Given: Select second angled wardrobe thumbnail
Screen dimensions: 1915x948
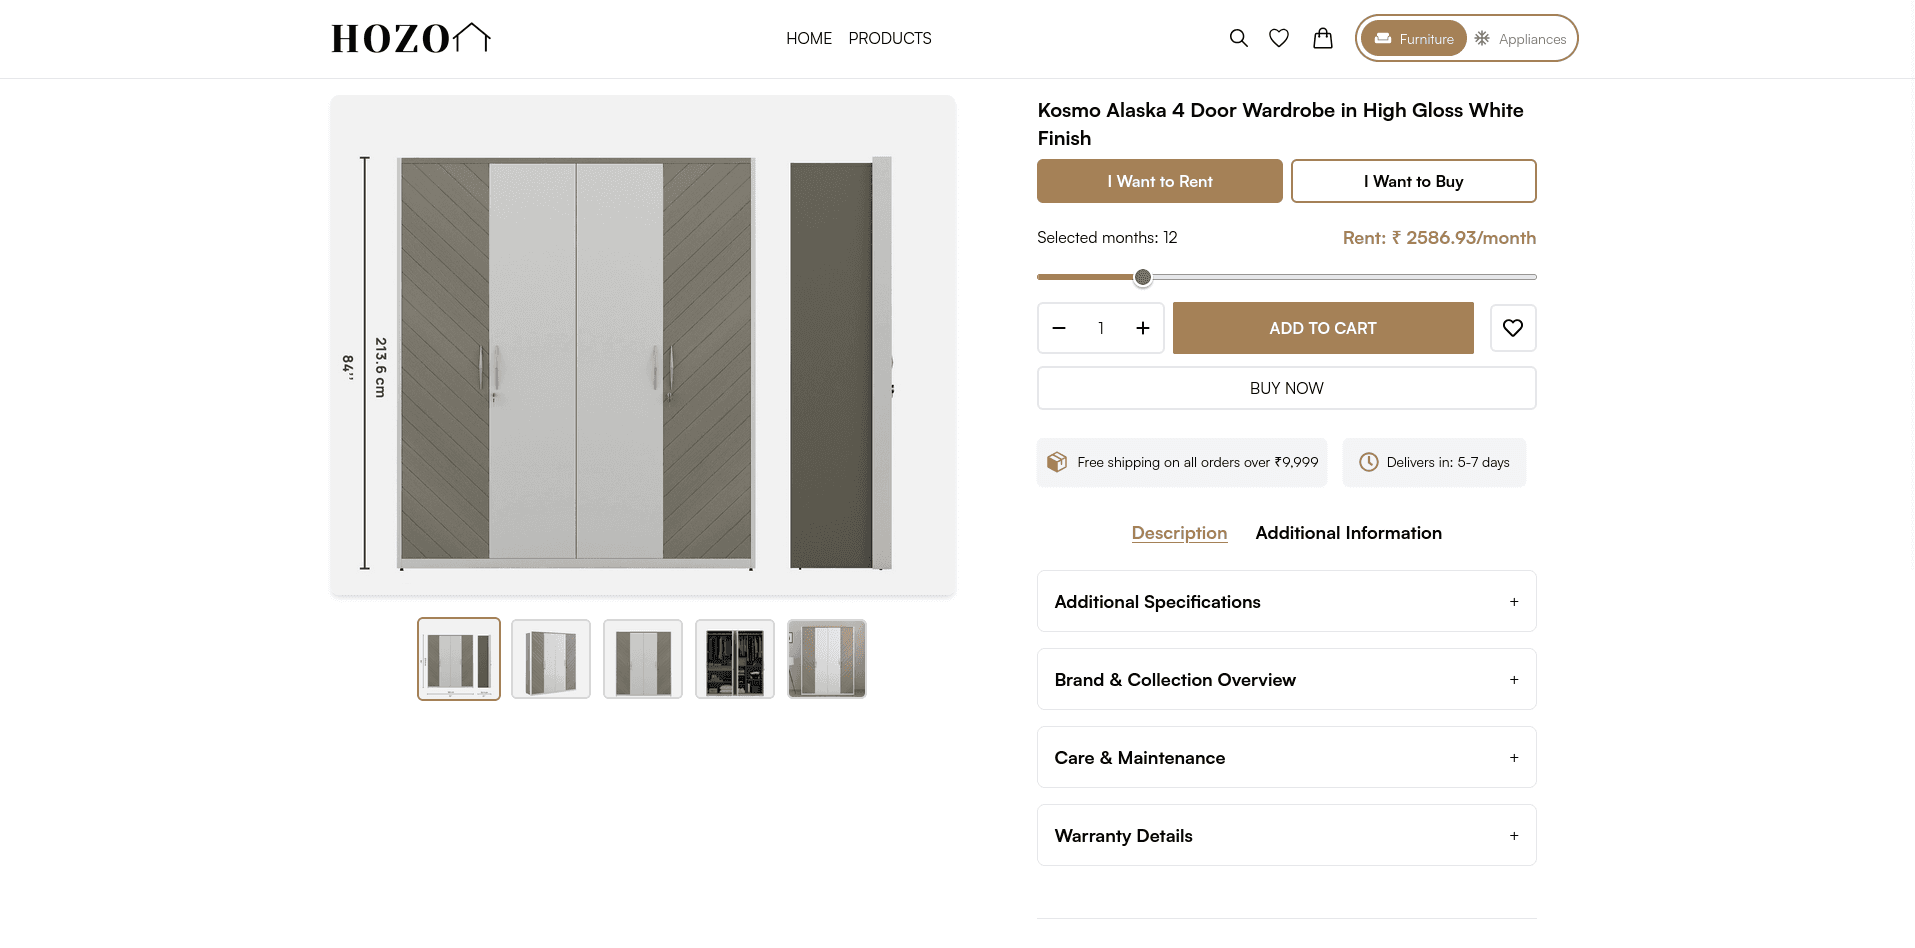Looking at the screenshot, I should click(551, 659).
